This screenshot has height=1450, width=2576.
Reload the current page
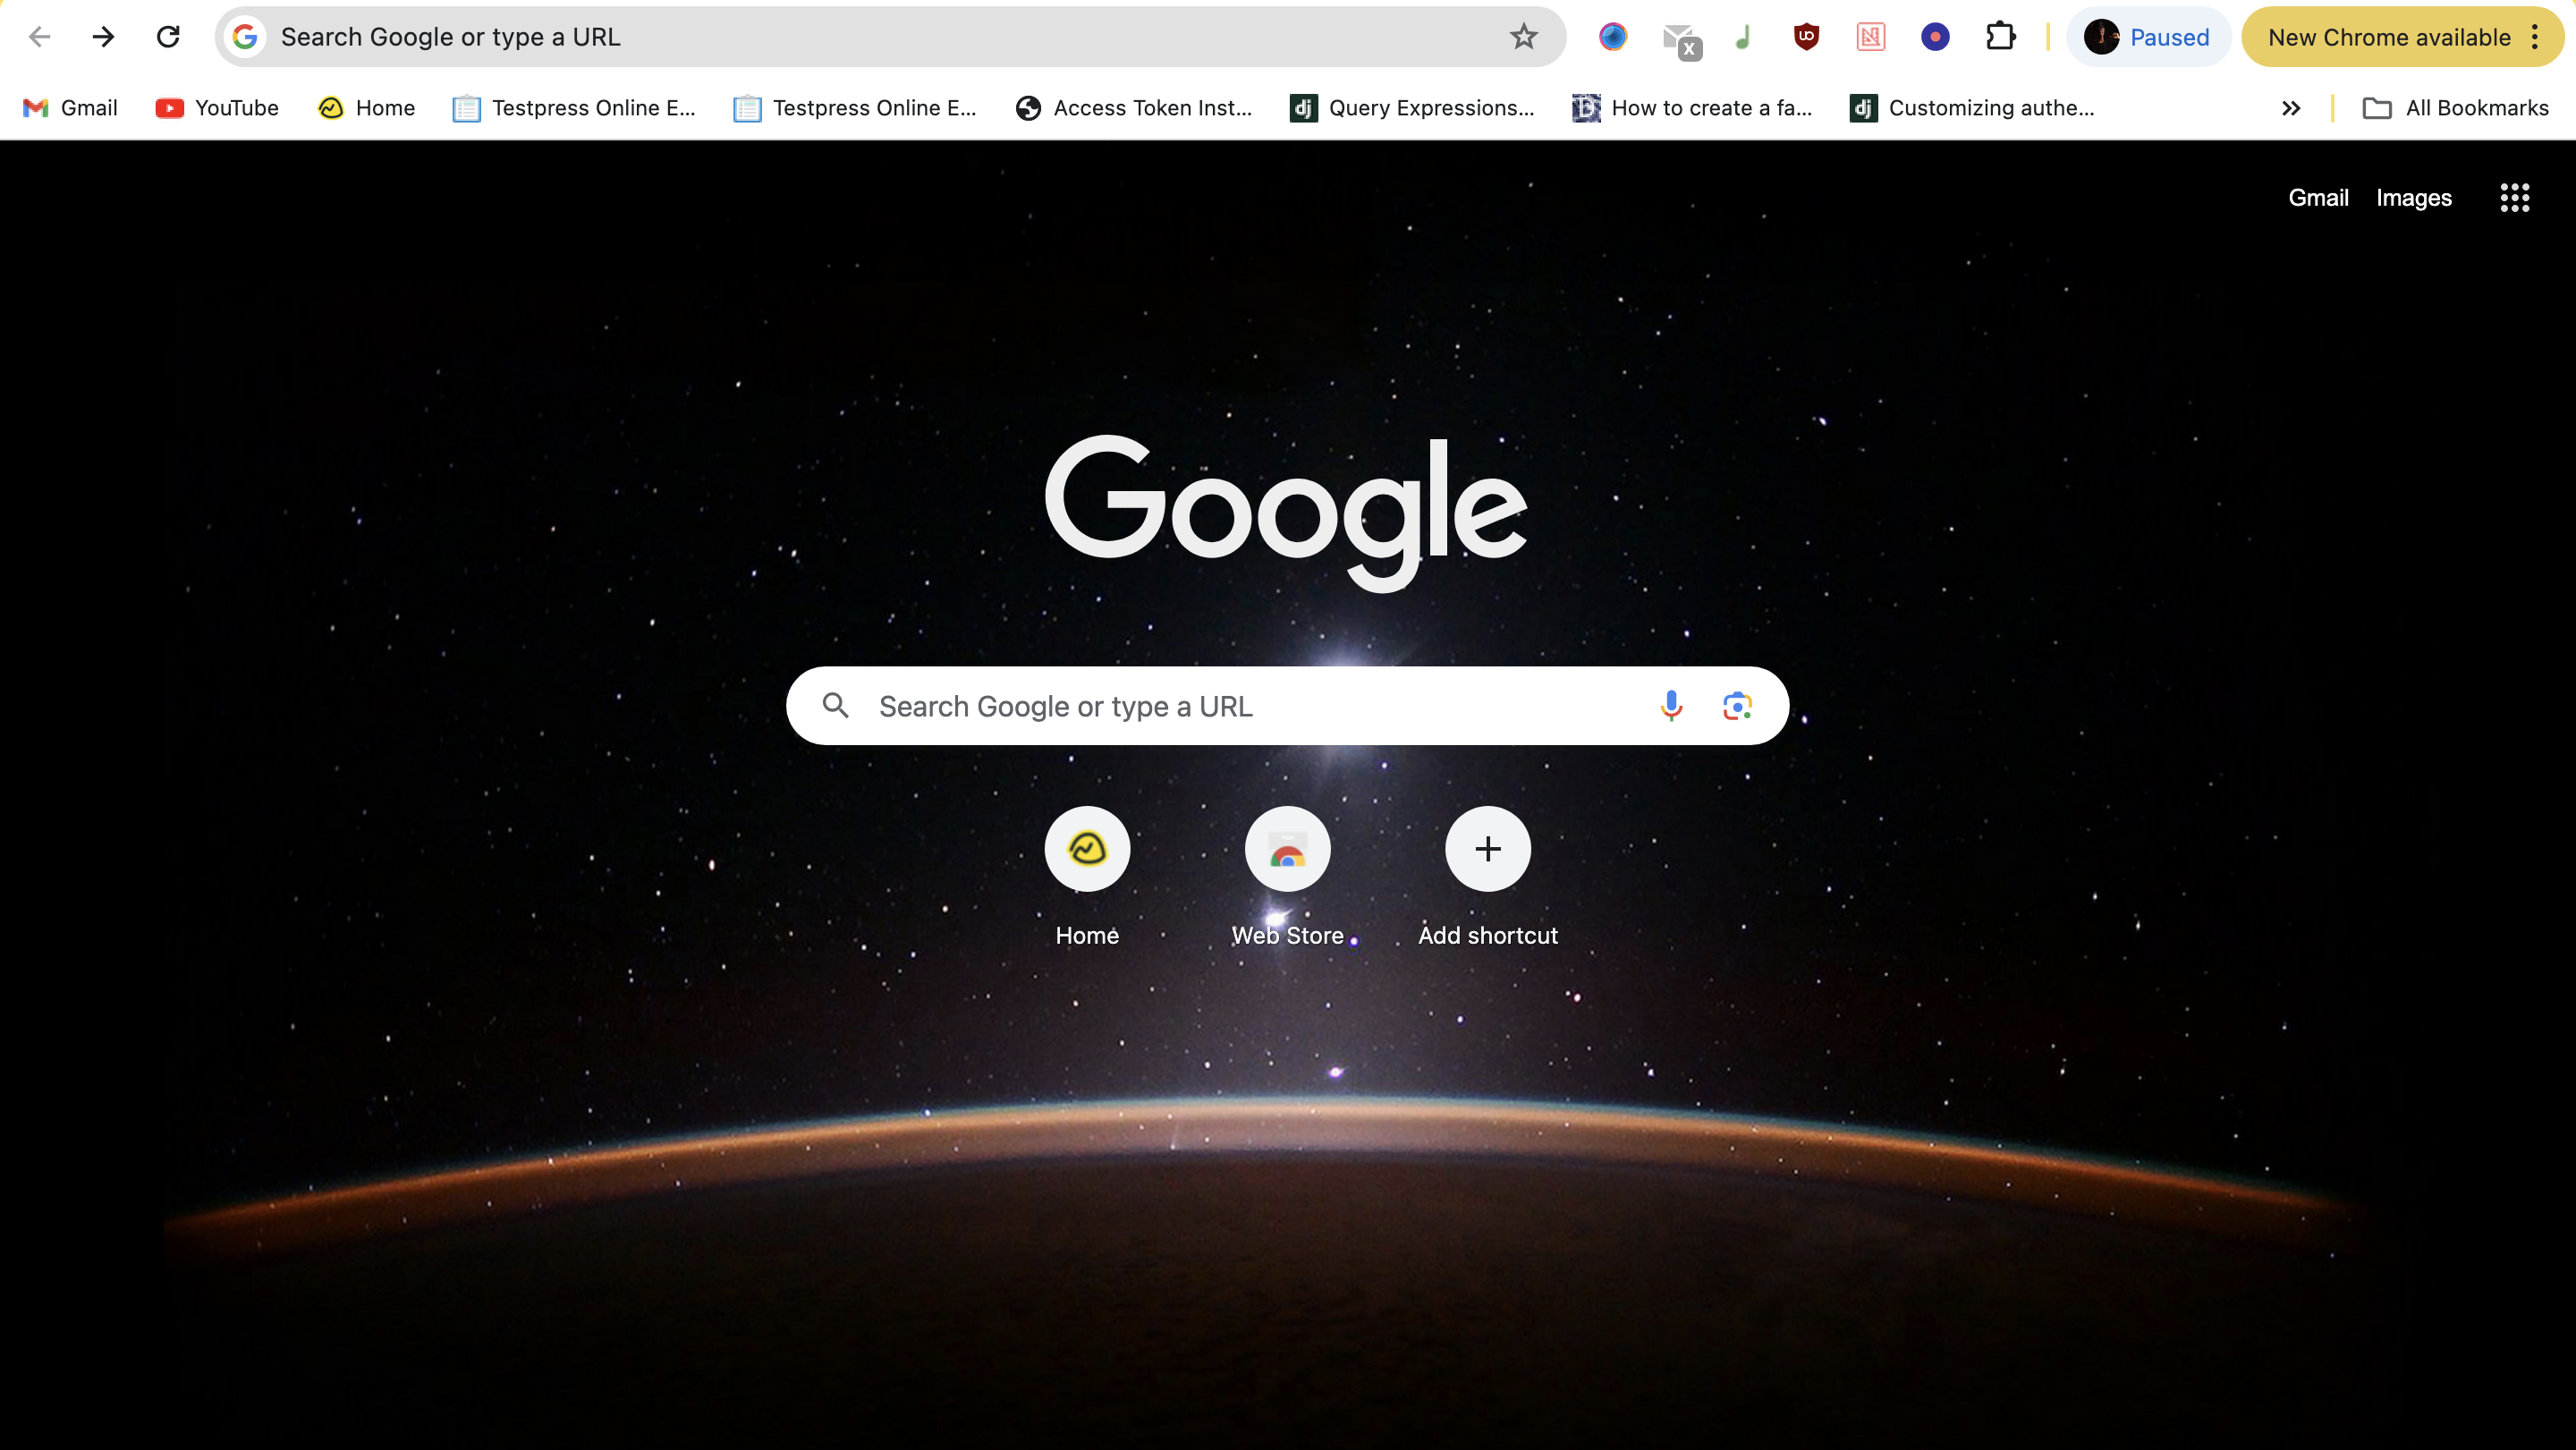pos(168,37)
